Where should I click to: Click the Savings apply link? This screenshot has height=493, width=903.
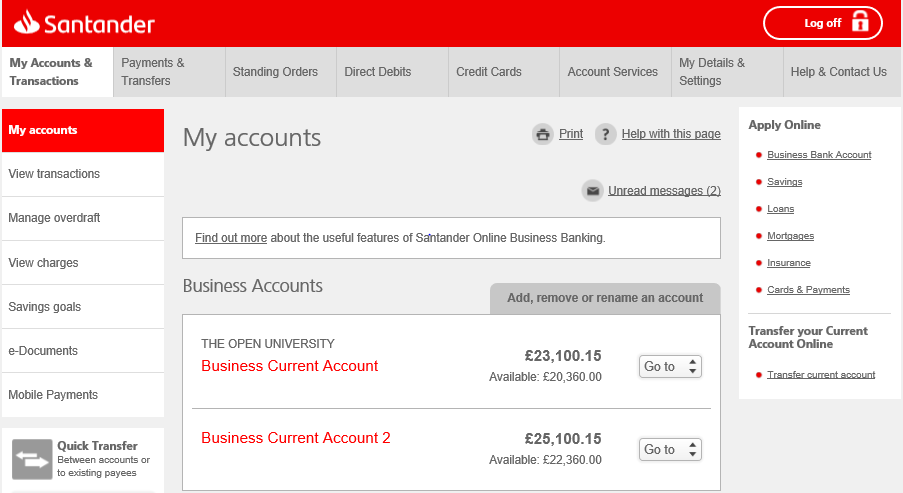(784, 182)
